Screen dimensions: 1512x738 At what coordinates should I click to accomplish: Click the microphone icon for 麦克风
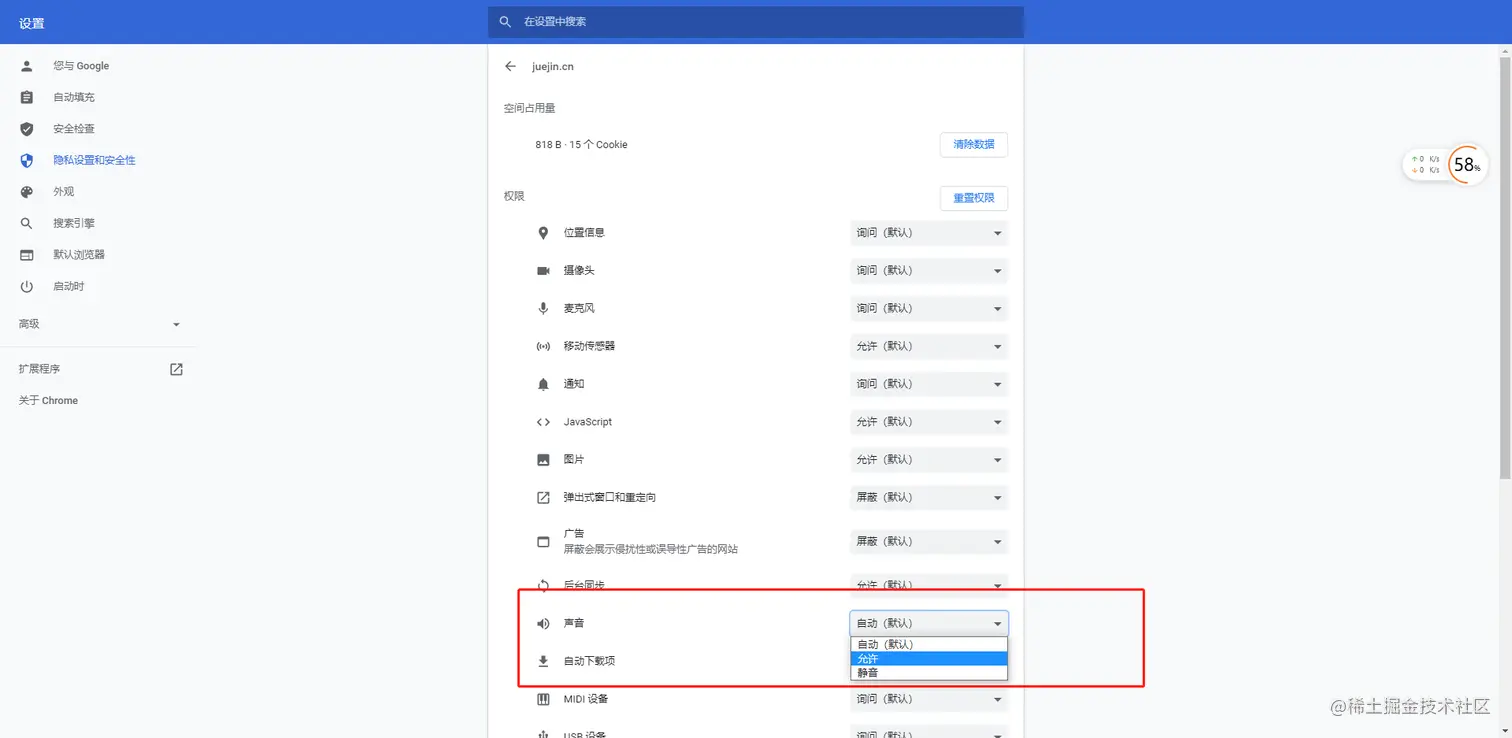click(x=543, y=308)
